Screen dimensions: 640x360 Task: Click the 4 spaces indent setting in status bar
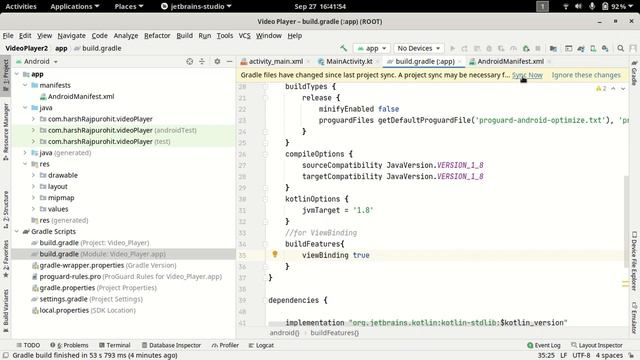click(x=609, y=356)
